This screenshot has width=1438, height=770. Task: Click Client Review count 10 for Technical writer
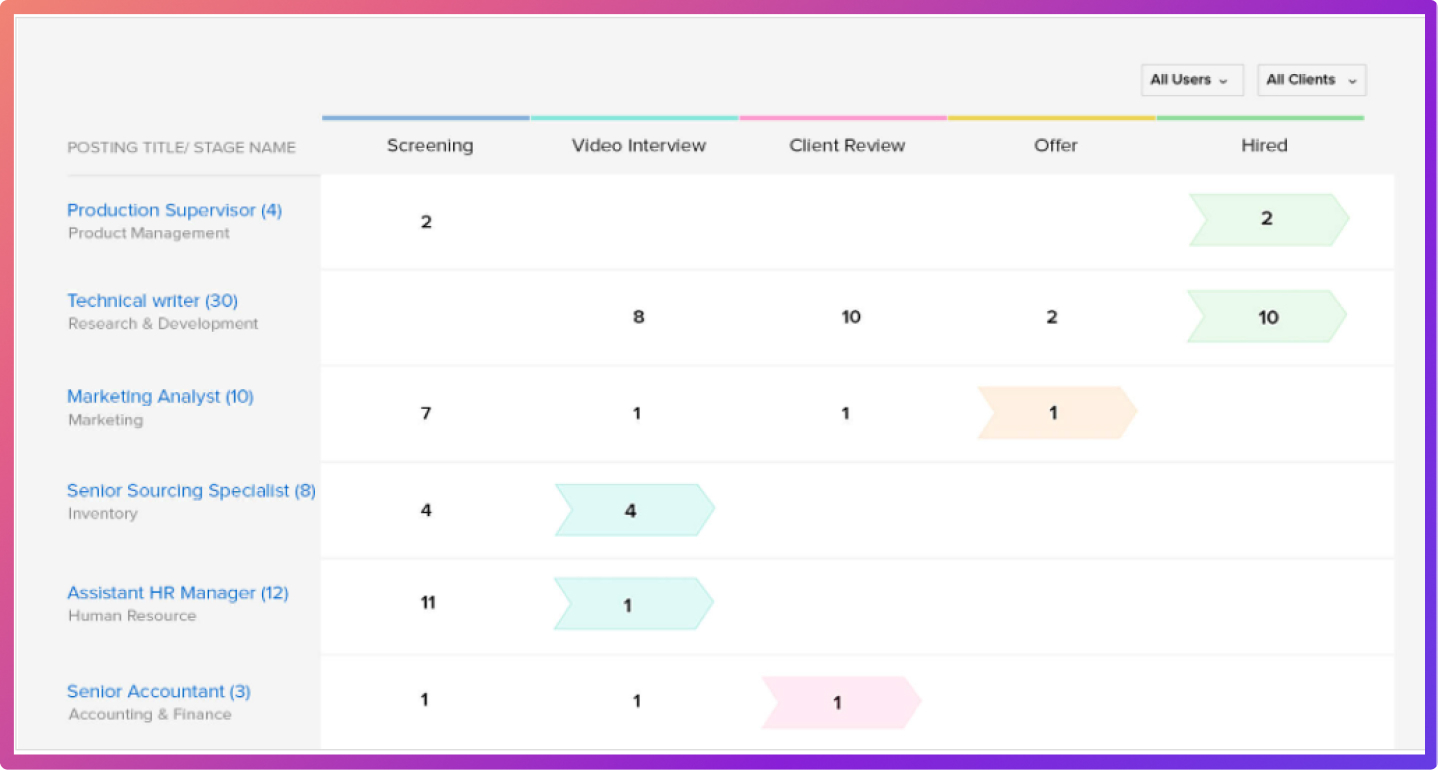click(851, 317)
